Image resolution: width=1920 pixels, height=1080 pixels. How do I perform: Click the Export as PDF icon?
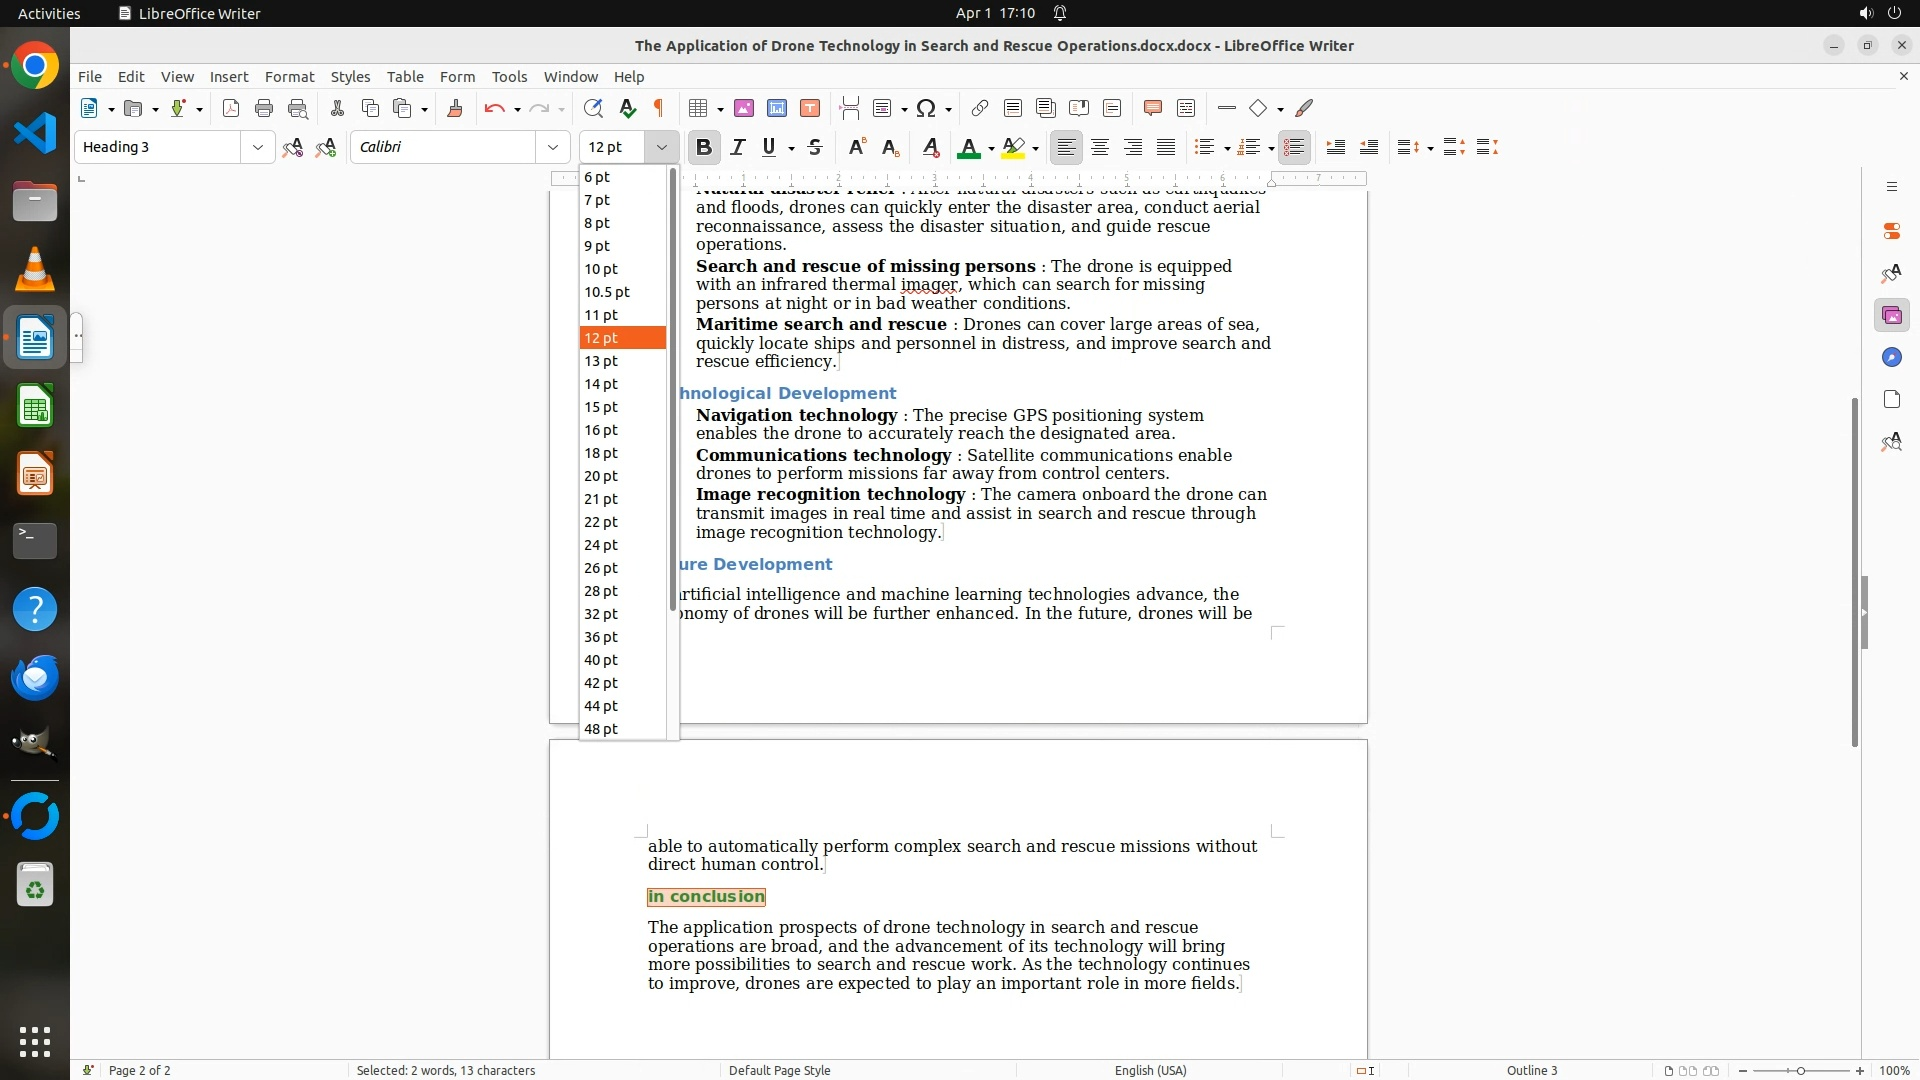[x=231, y=108]
